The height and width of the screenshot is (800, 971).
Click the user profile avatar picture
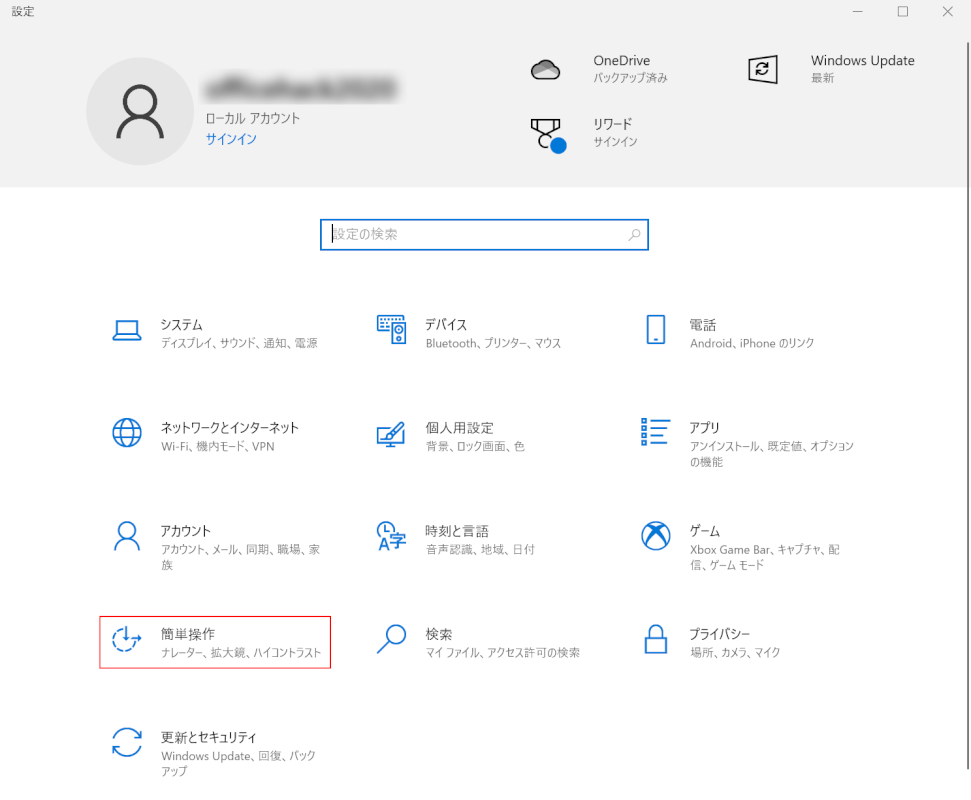[139, 110]
